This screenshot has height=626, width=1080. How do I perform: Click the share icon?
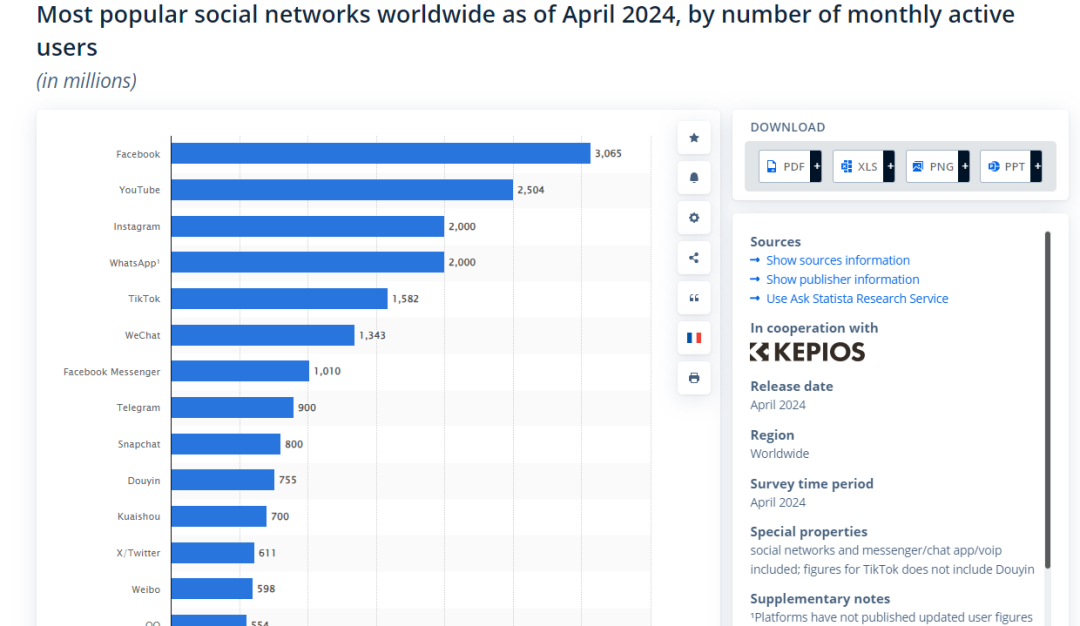click(694, 258)
